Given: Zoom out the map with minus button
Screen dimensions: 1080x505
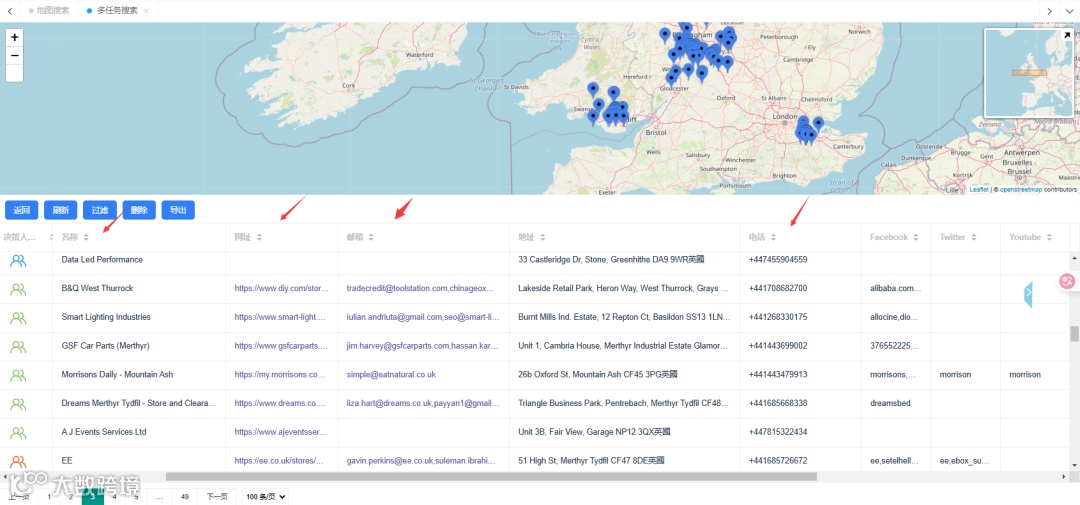Looking at the screenshot, I should [x=14, y=56].
